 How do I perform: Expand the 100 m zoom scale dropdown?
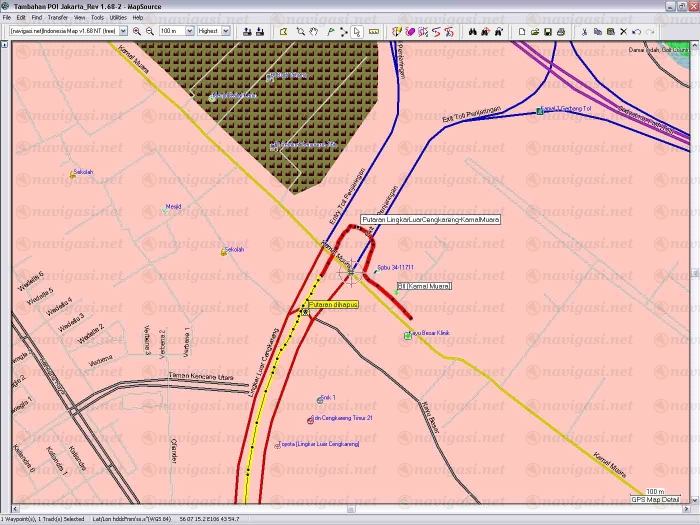189,31
